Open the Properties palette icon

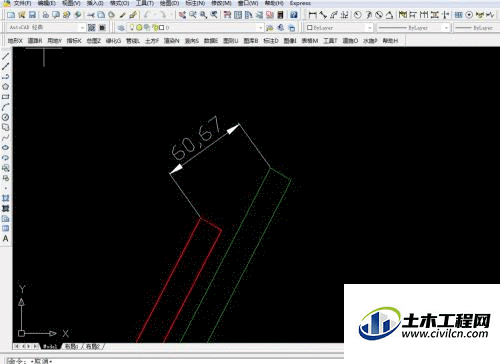point(227,15)
